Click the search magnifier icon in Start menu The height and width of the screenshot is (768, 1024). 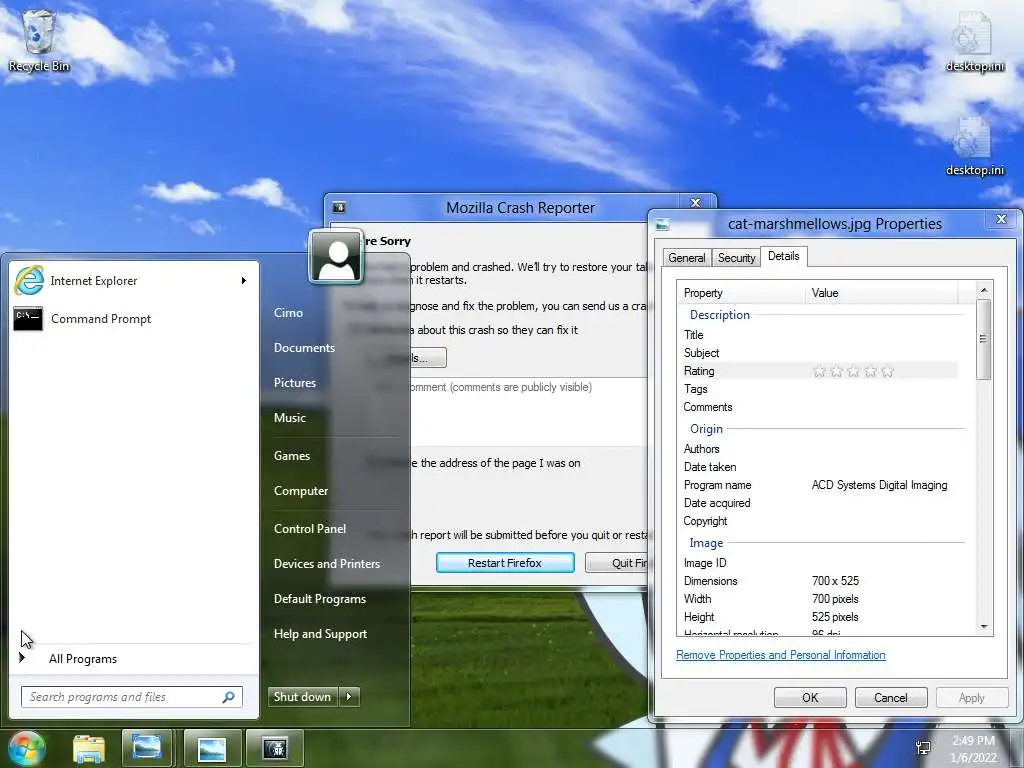click(229, 697)
